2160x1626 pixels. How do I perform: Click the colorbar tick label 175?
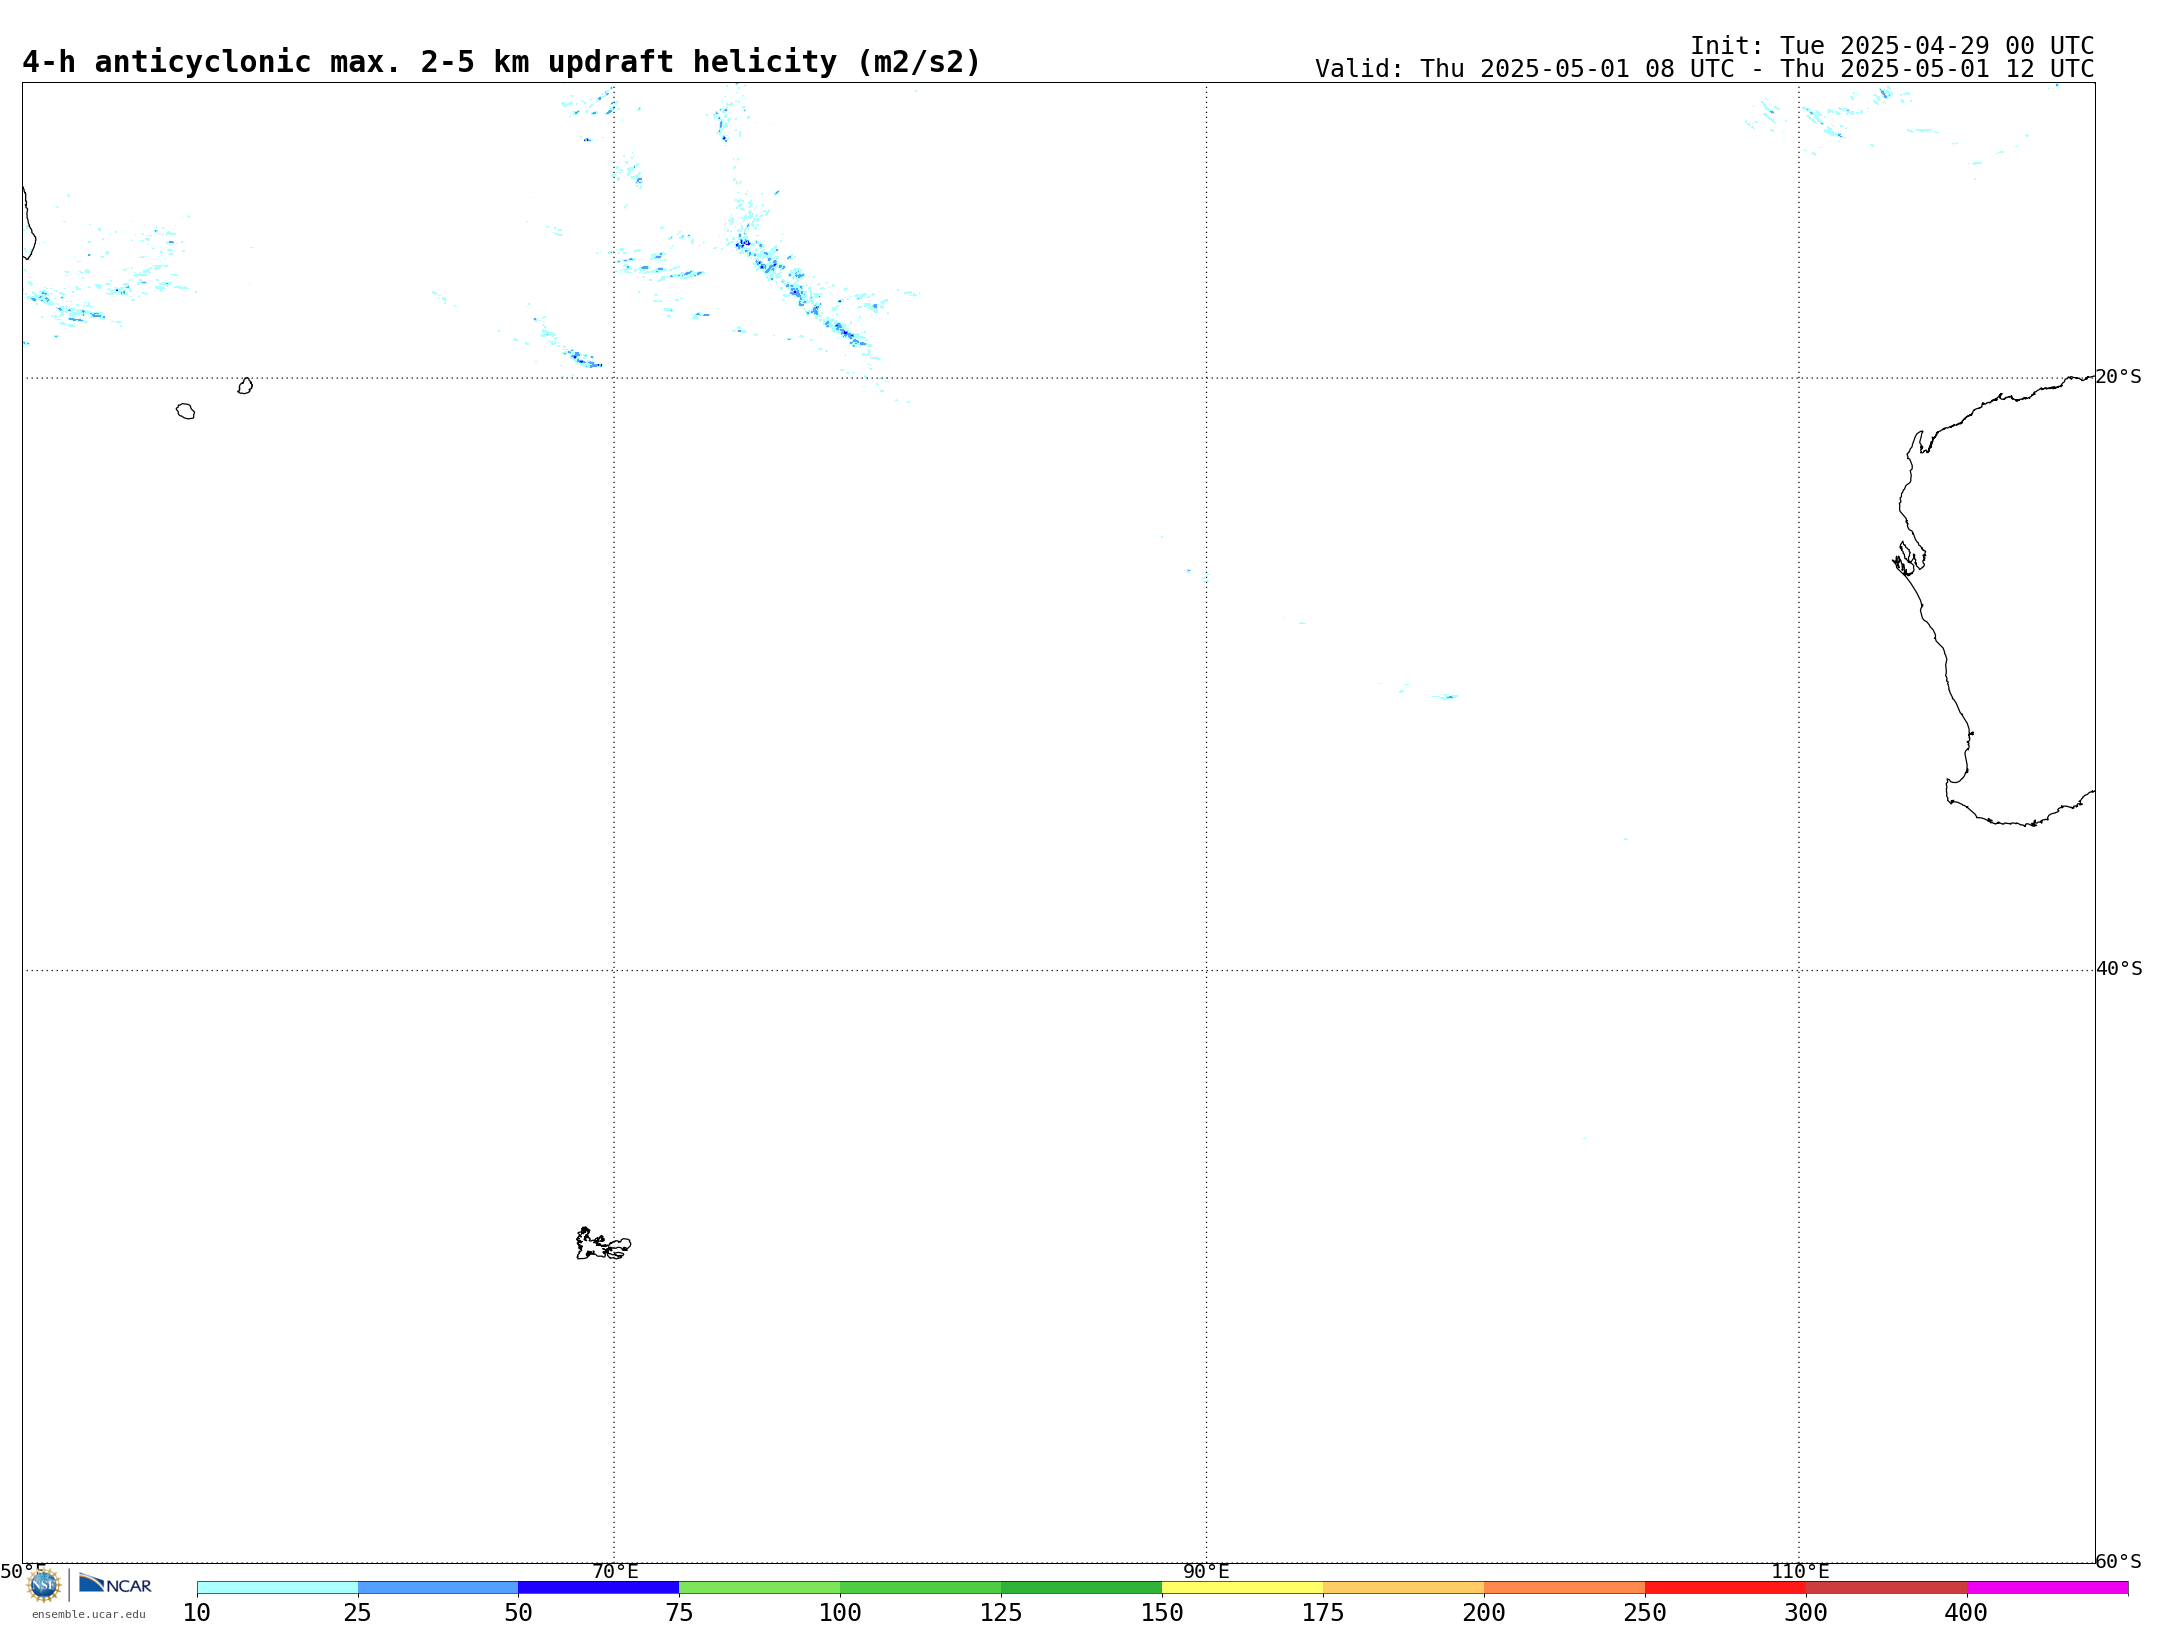(x=1324, y=1612)
